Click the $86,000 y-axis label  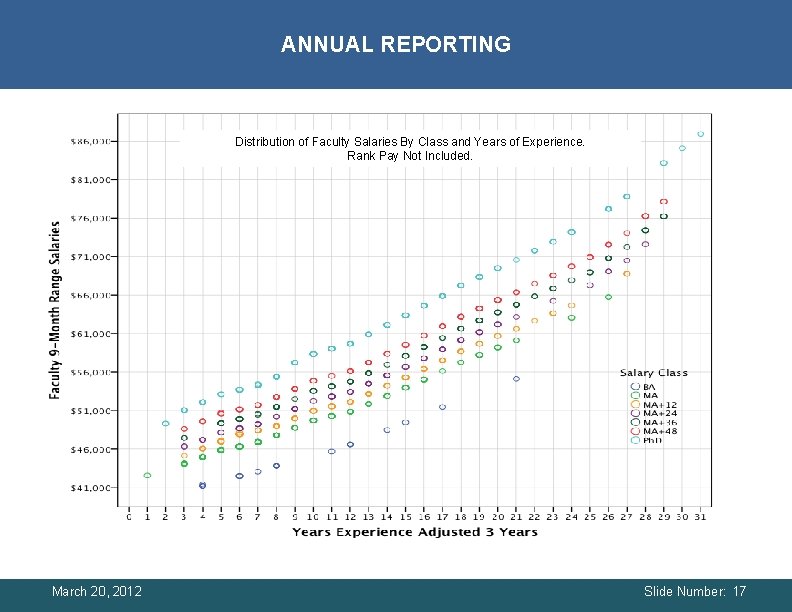(x=90, y=141)
